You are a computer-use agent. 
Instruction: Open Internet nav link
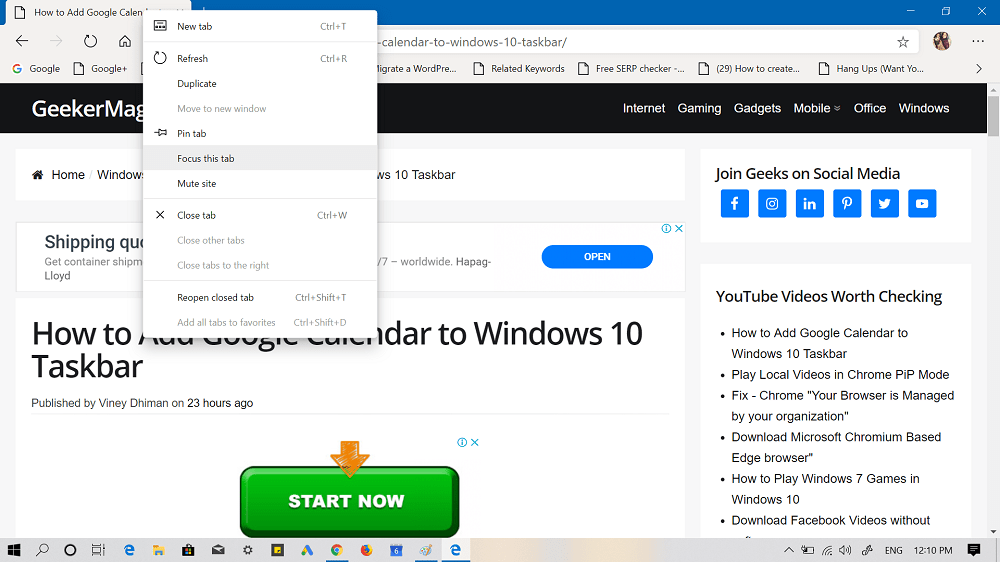pos(643,108)
